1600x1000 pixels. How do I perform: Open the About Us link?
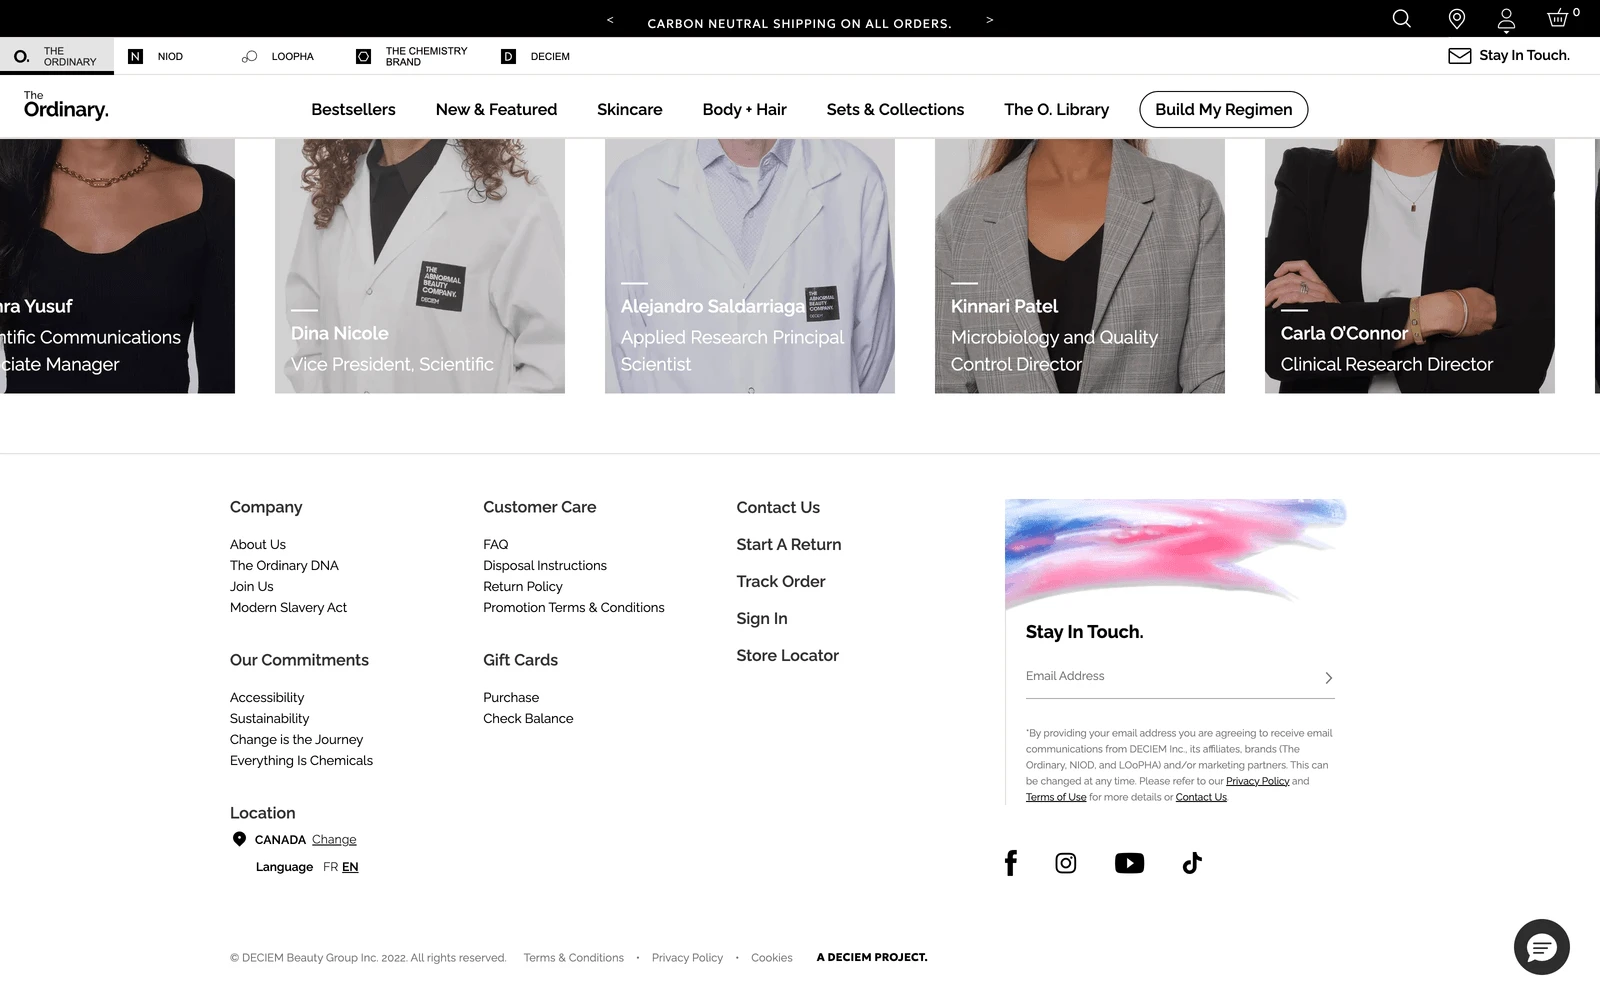coord(258,545)
